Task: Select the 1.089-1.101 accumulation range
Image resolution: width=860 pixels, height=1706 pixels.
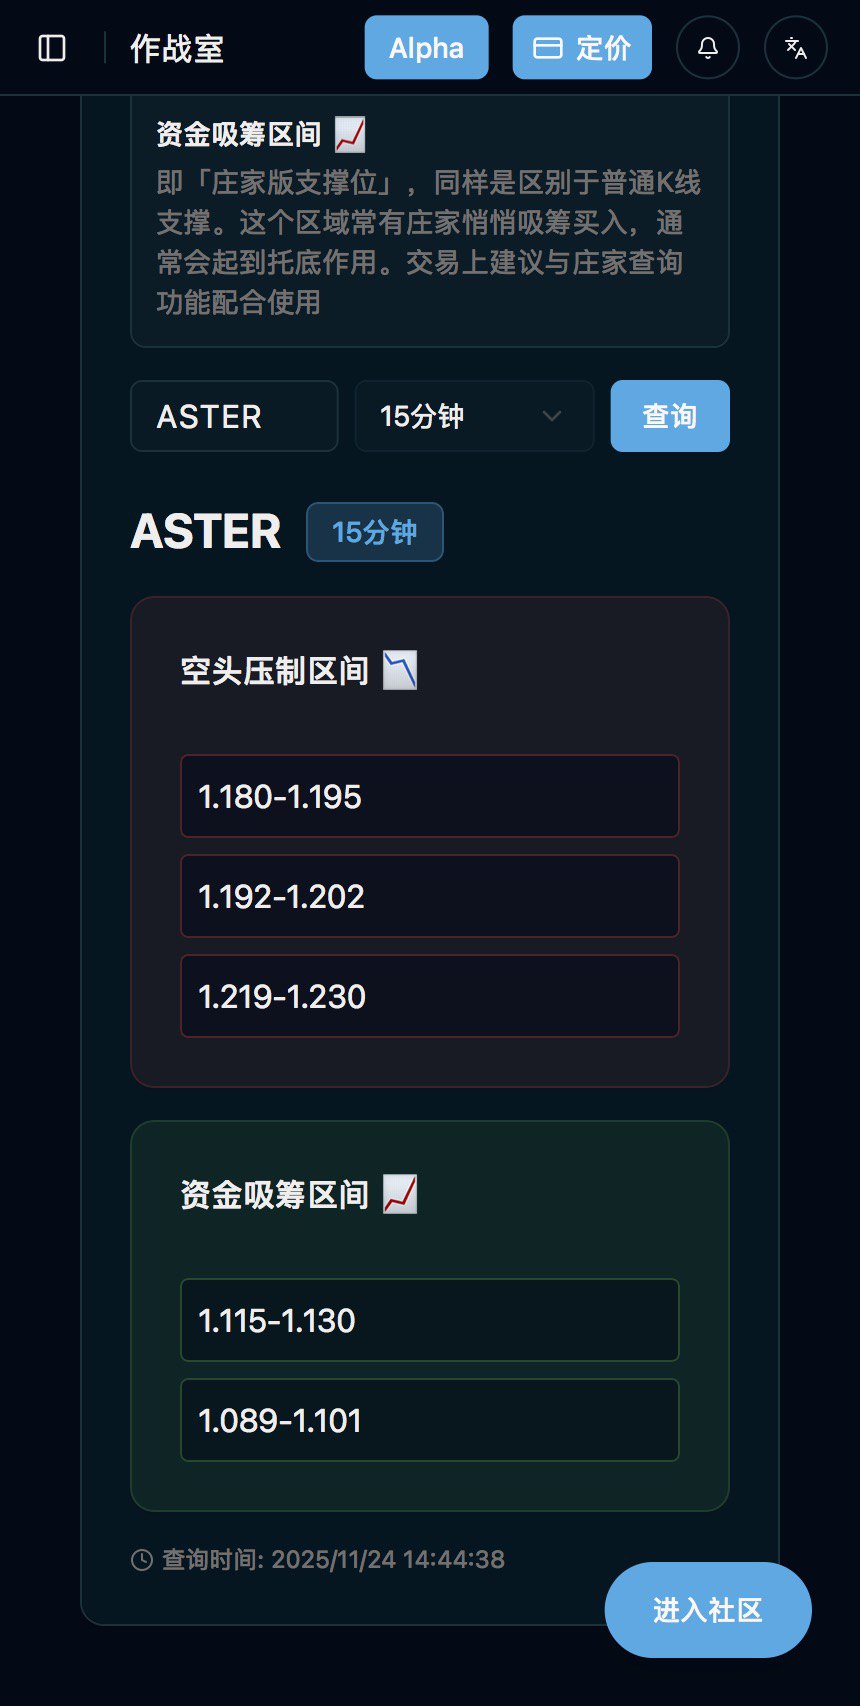Action: point(430,1420)
